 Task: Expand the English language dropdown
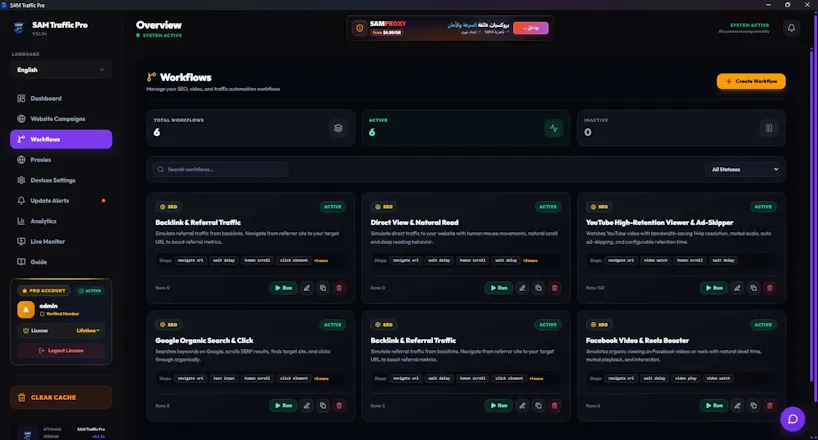click(61, 70)
